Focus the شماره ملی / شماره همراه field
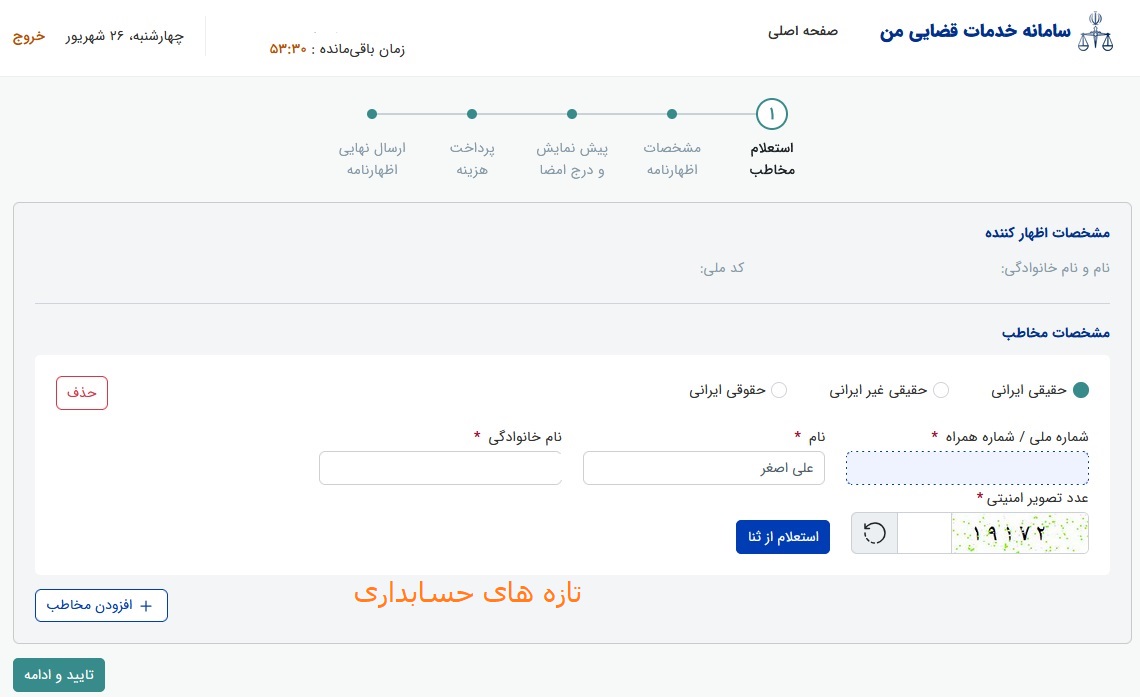Image resolution: width=1140 pixels, height=697 pixels. 967,468
